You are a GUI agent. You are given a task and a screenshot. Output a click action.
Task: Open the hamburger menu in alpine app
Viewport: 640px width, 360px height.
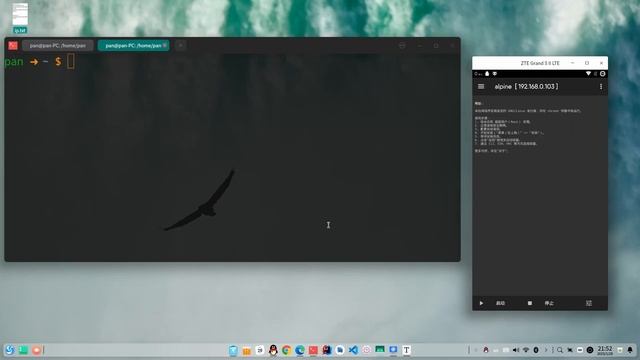[x=481, y=87]
